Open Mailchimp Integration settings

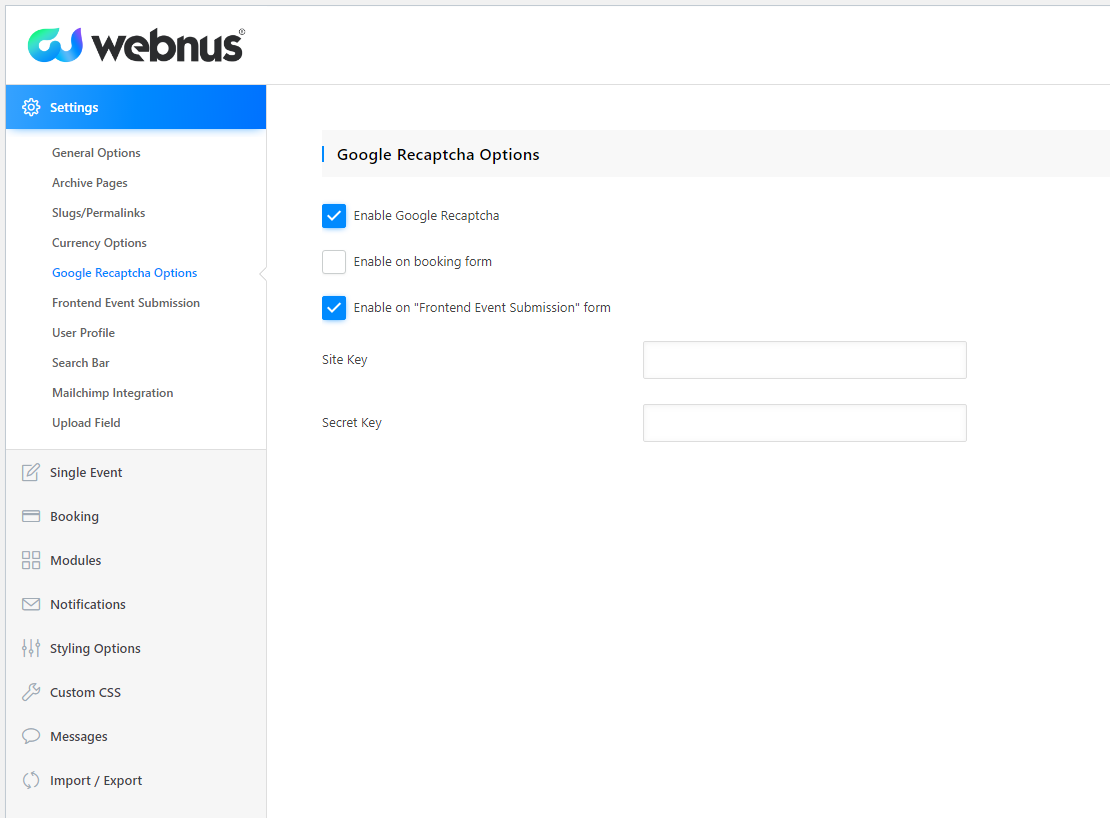[113, 393]
